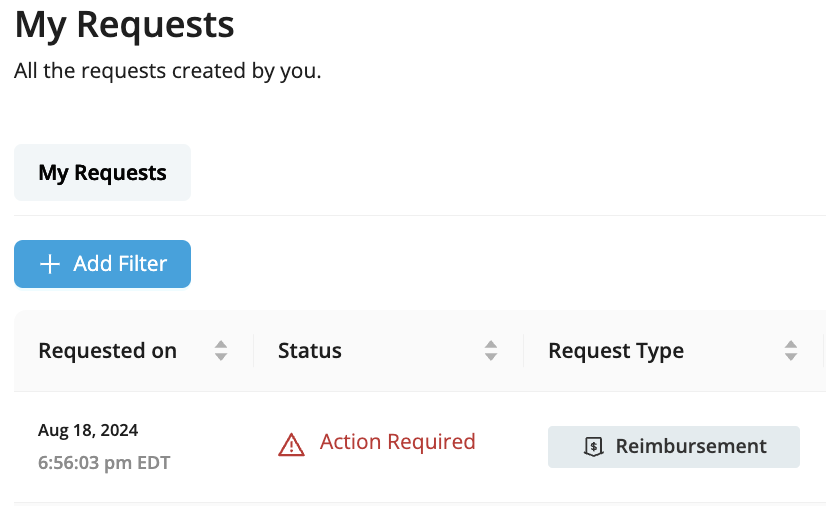Select the Request Type column header label
This screenshot has height=506, width=826.
[x=616, y=351]
